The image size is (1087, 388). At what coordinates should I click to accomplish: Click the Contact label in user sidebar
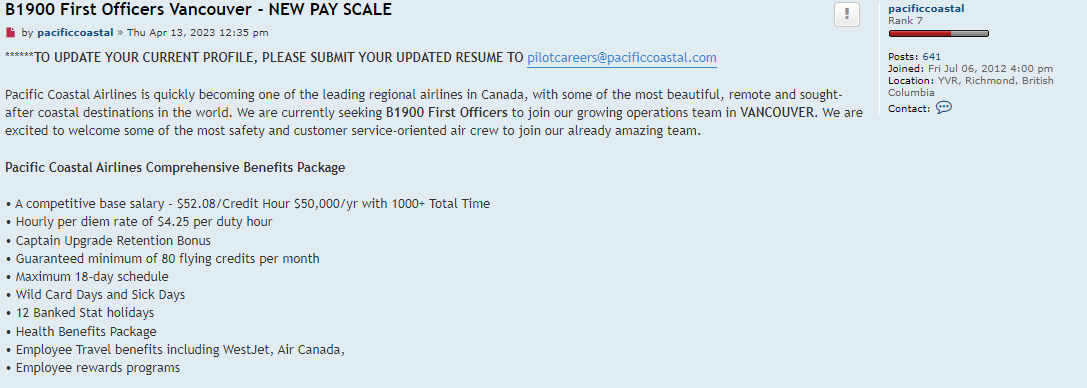coord(909,109)
